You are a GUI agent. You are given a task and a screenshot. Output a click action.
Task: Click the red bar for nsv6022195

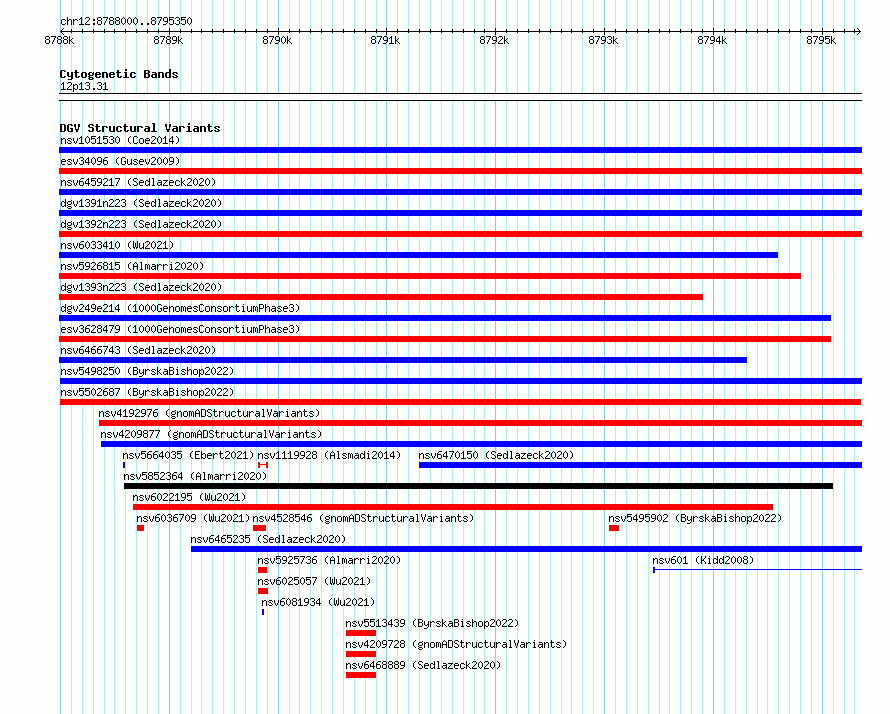[x=453, y=507]
